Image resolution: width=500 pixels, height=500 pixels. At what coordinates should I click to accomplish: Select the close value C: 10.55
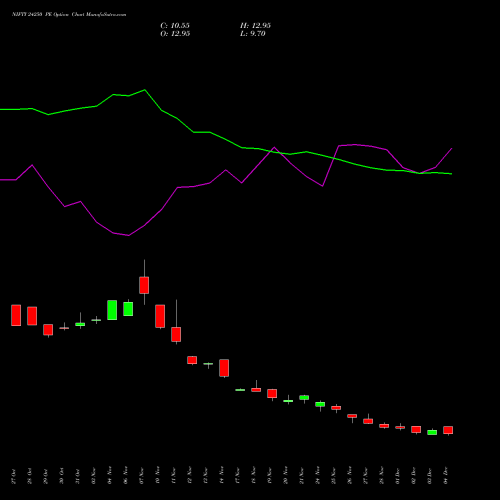point(175,26)
